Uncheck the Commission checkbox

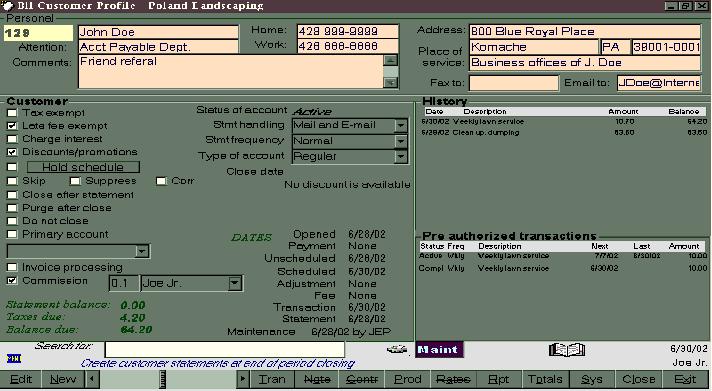12,281
